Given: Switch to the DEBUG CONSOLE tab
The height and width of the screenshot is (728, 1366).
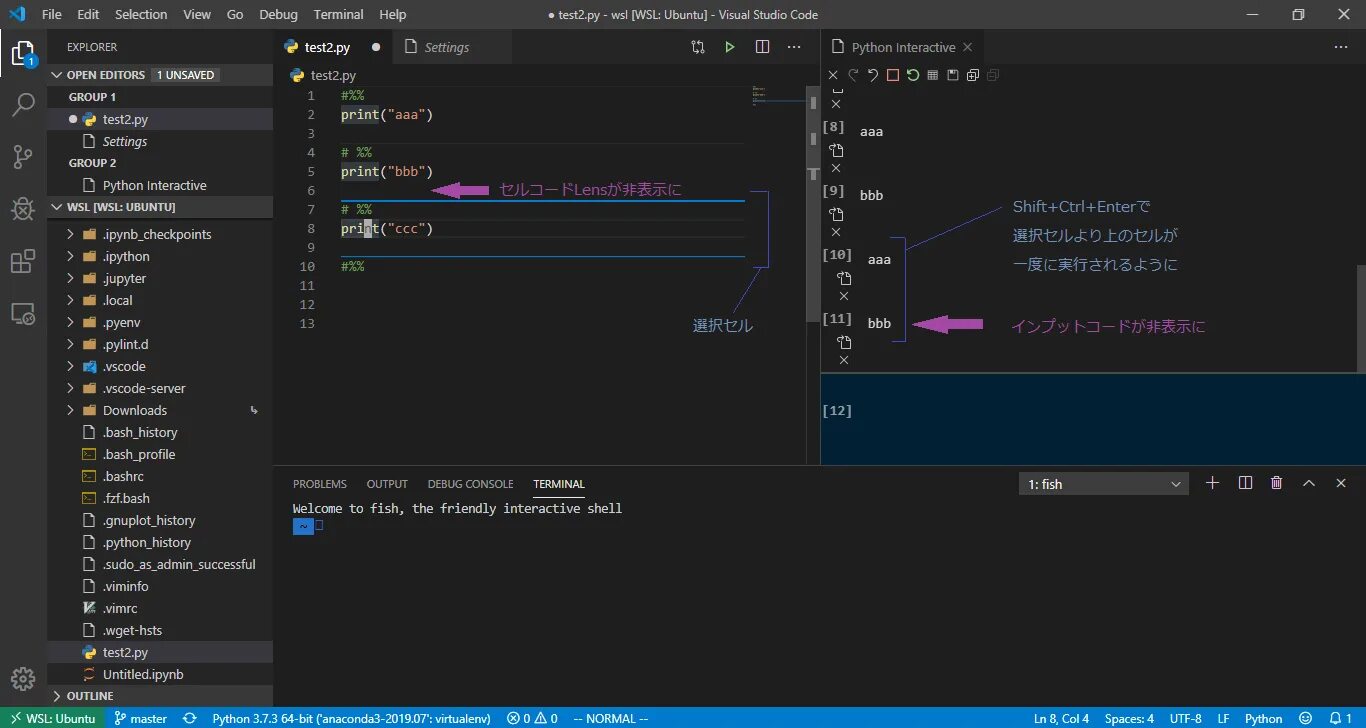Looking at the screenshot, I should 470,484.
